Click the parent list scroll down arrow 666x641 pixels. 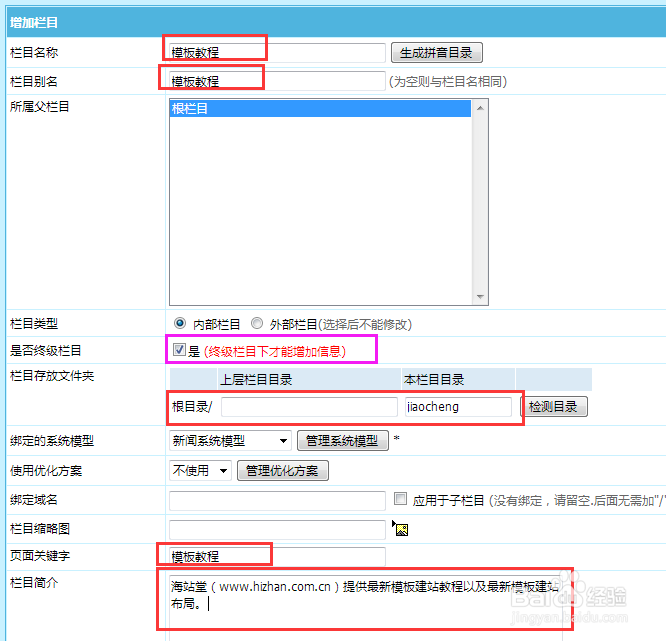(480, 296)
